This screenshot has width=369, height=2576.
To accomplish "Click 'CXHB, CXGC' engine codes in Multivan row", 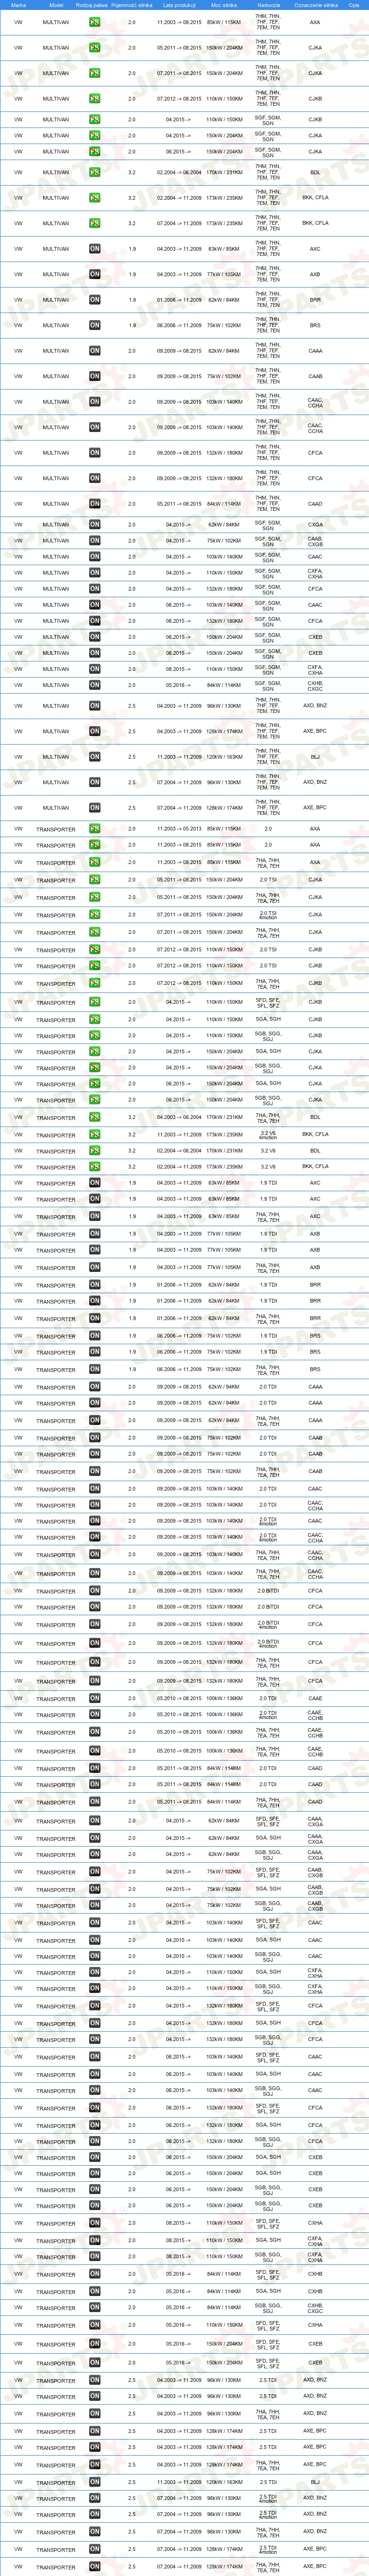I will (x=315, y=685).
